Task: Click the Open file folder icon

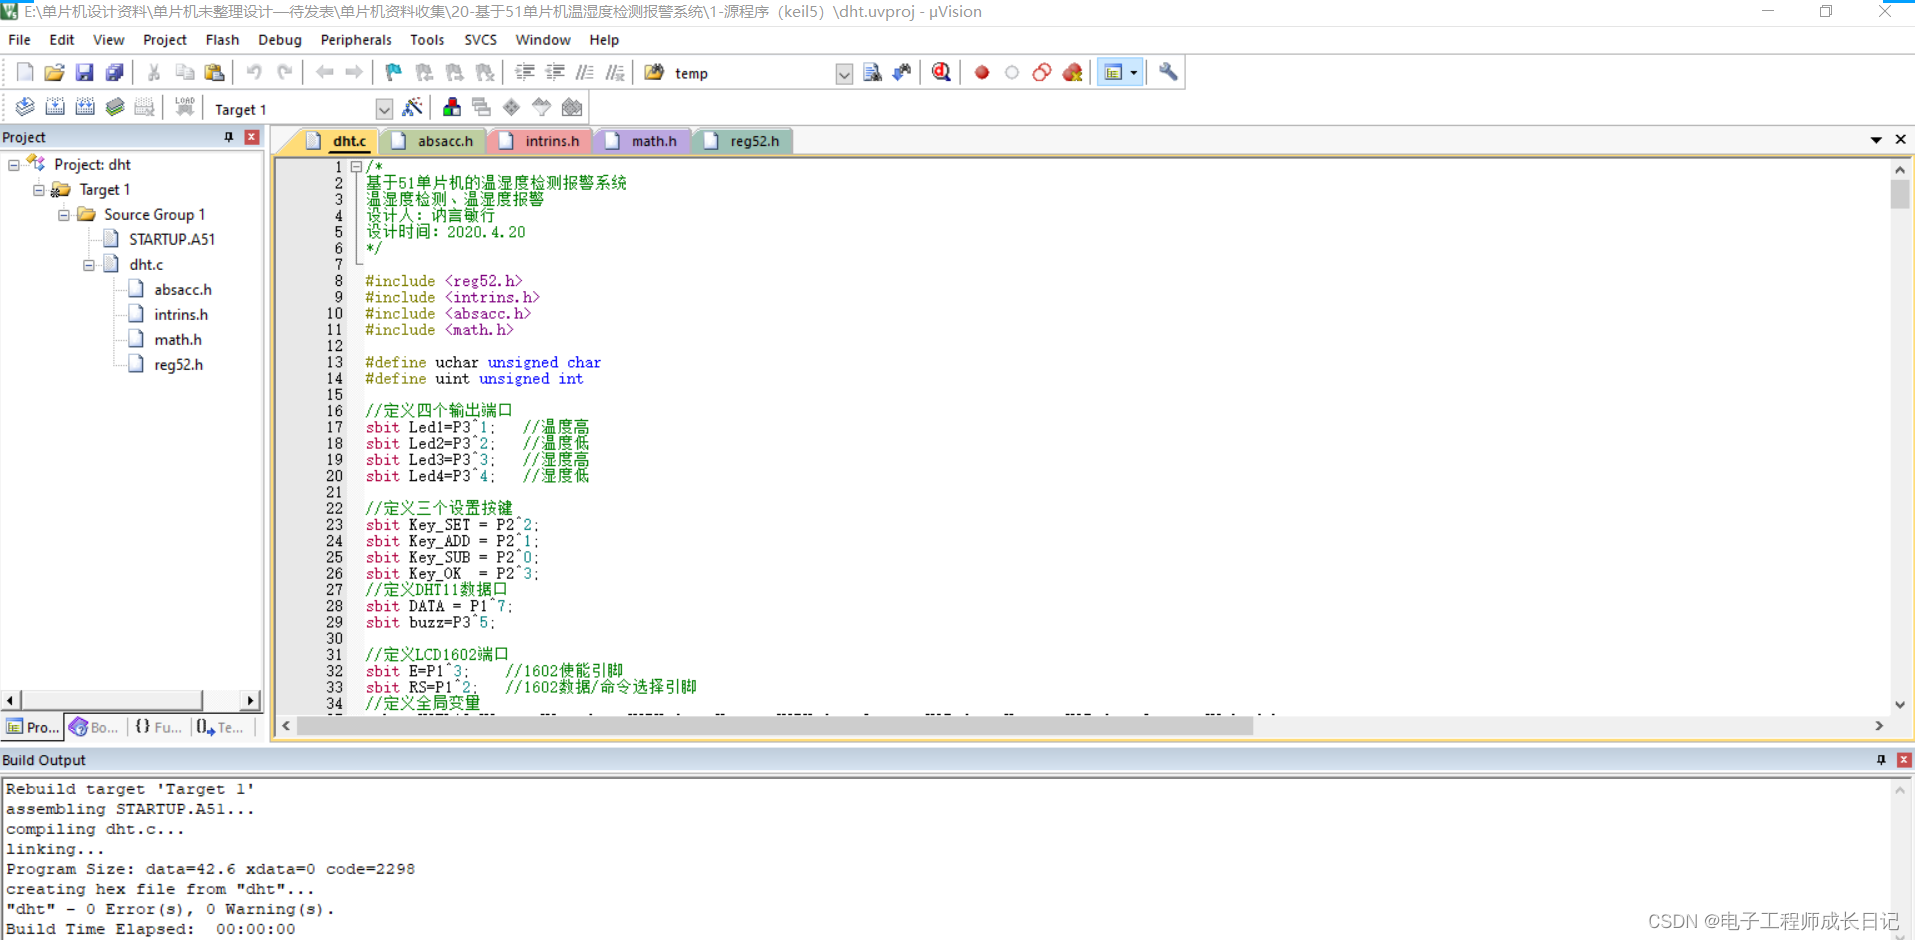Action: (55, 73)
